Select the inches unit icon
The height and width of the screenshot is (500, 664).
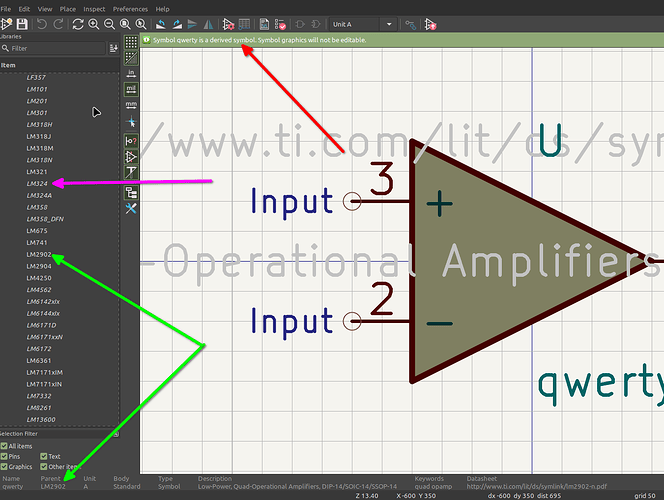click(x=131, y=72)
